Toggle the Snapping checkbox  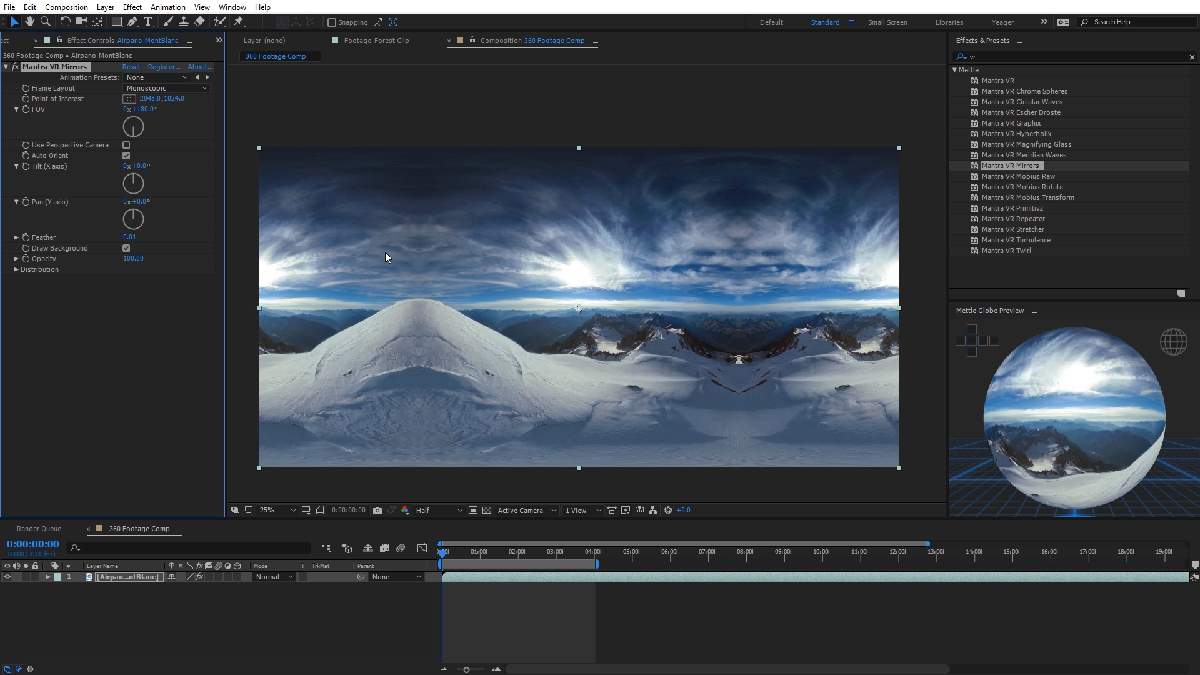[332, 22]
